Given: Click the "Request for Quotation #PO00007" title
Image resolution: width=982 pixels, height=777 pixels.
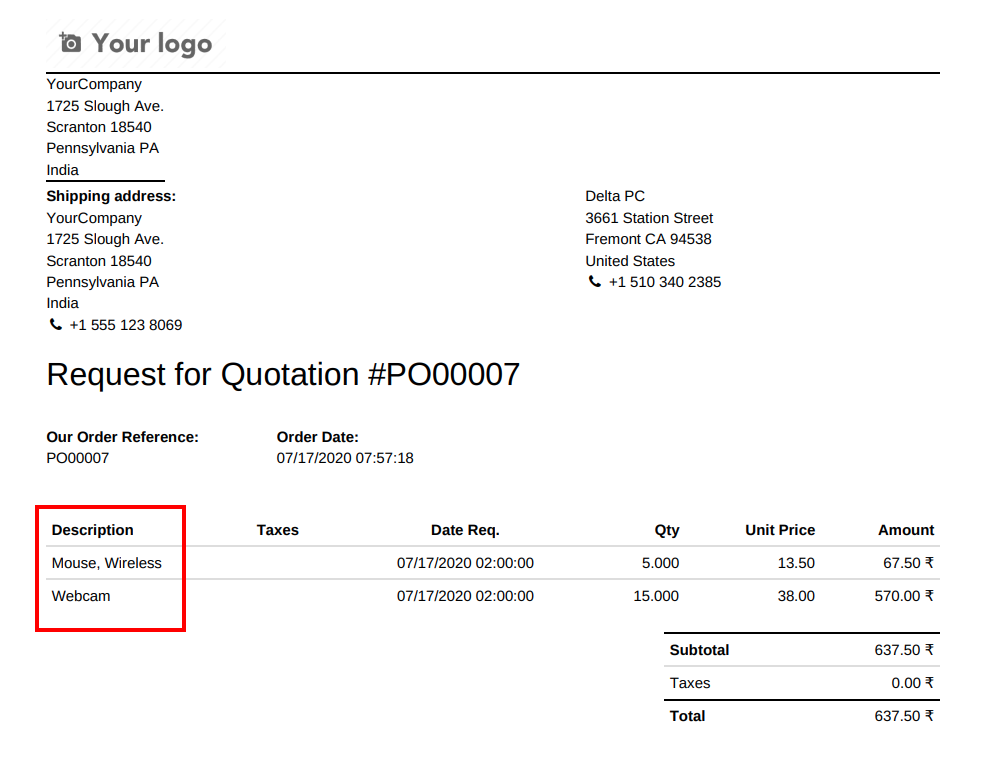Looking at the screenshot, I should [x=283, y=374].
